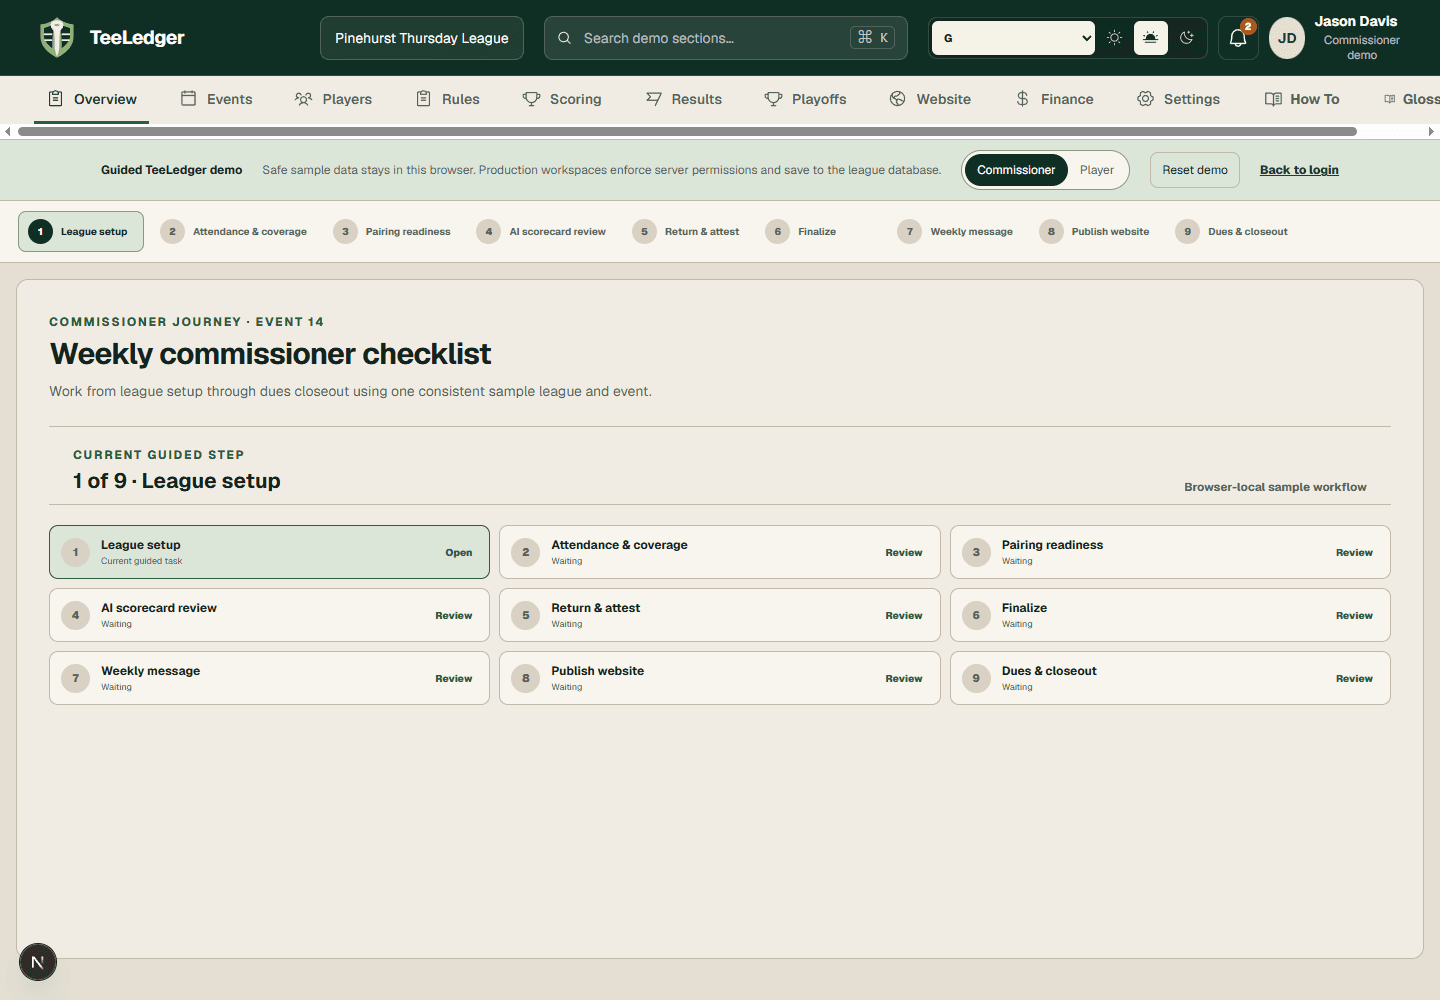
Task: Open the notifications bell
Action: pos(1238,38)
